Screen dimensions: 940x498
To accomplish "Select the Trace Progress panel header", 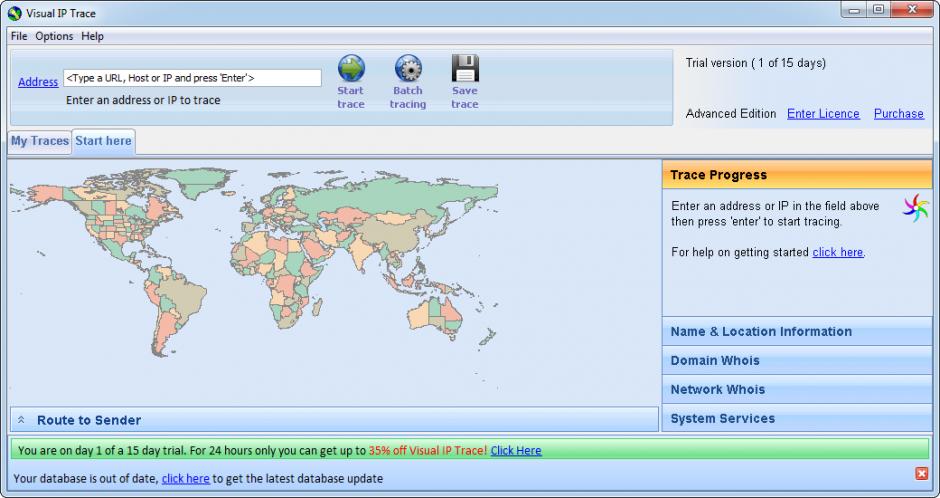I will point(797,175).
